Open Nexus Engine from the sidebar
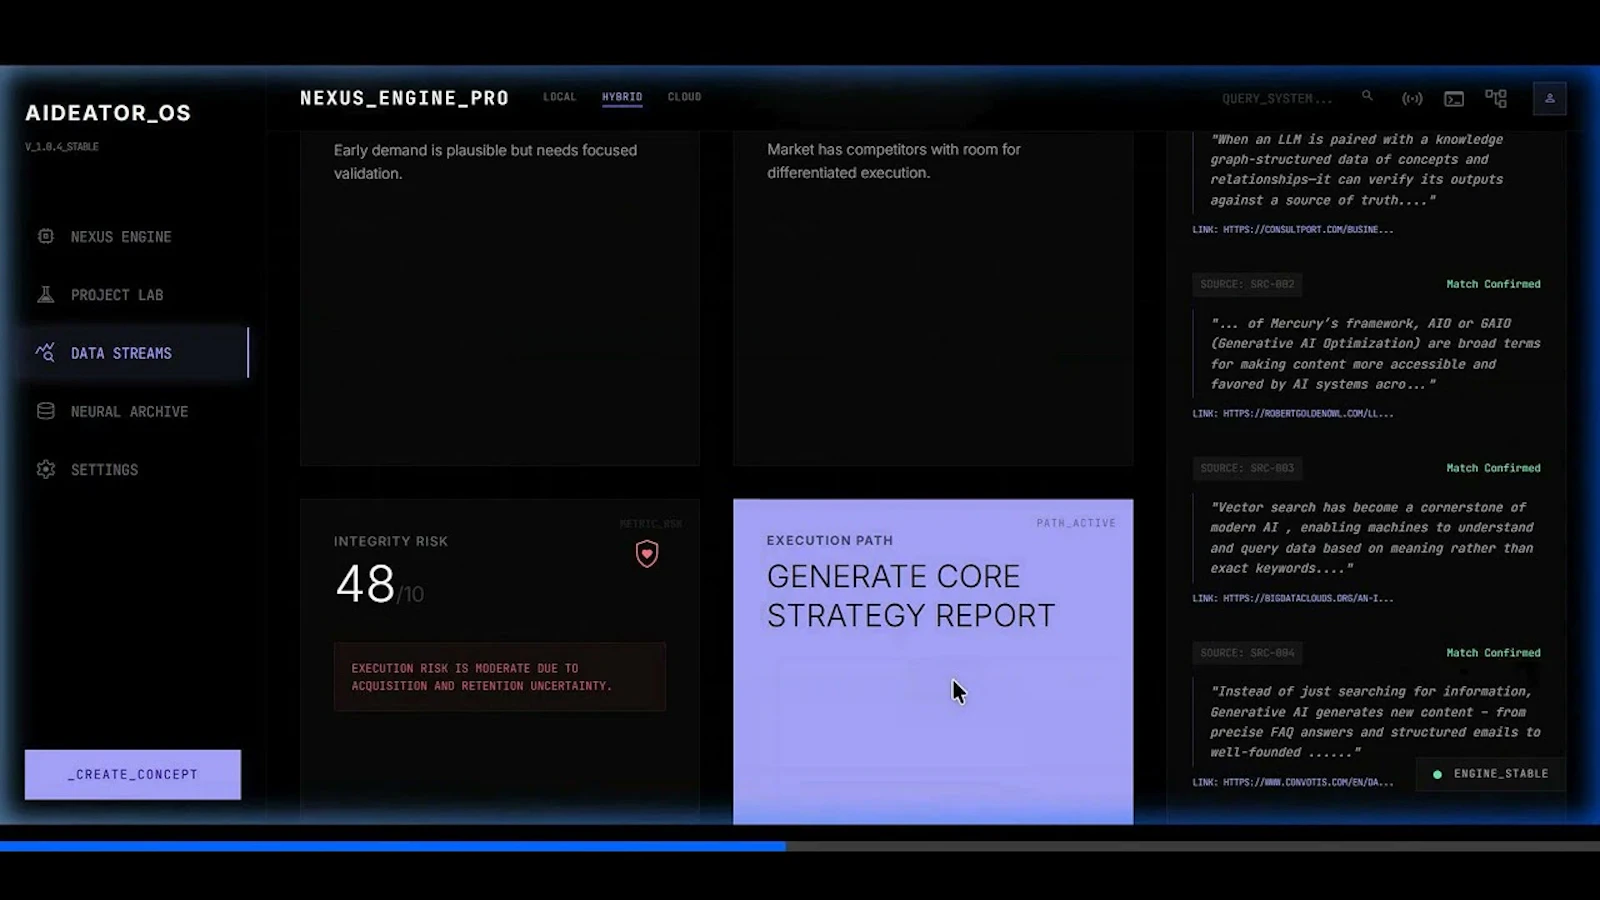The width and height of the screenshot is (1600, 900). tap(120, 237)
